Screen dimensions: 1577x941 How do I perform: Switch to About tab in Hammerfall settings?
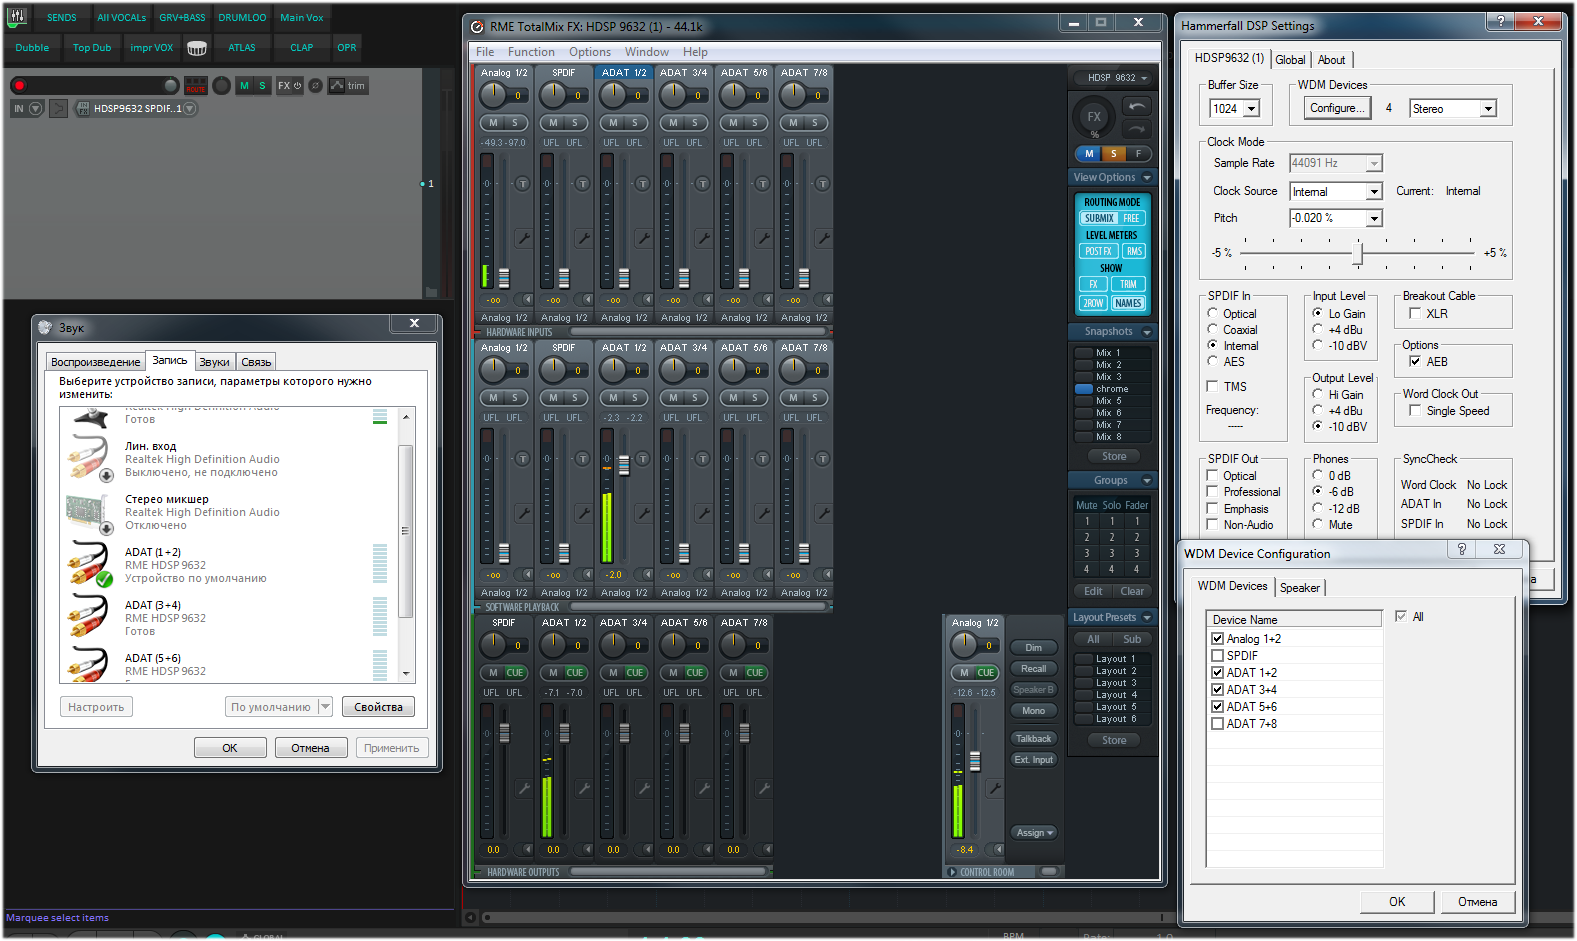point(1331,60)
